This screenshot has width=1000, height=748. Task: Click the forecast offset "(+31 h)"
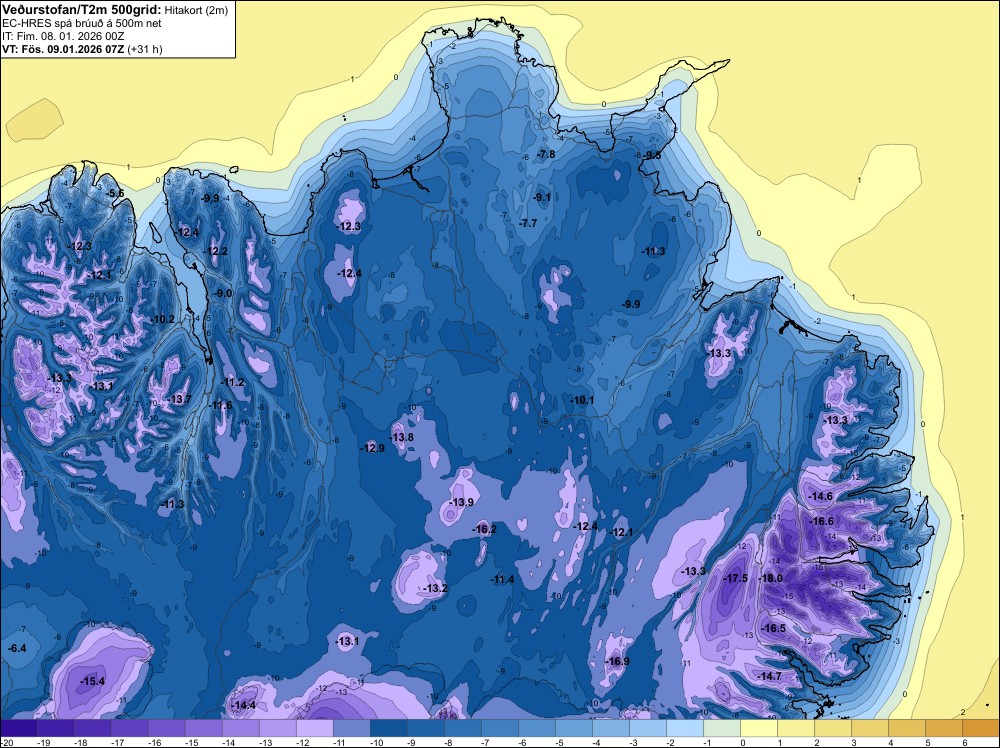coord(145,50)
